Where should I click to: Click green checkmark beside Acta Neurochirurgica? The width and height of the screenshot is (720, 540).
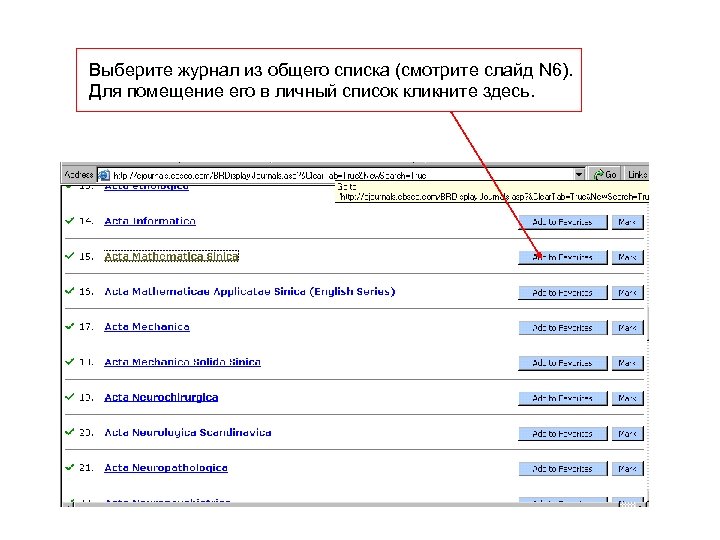[x=70, y=396]
